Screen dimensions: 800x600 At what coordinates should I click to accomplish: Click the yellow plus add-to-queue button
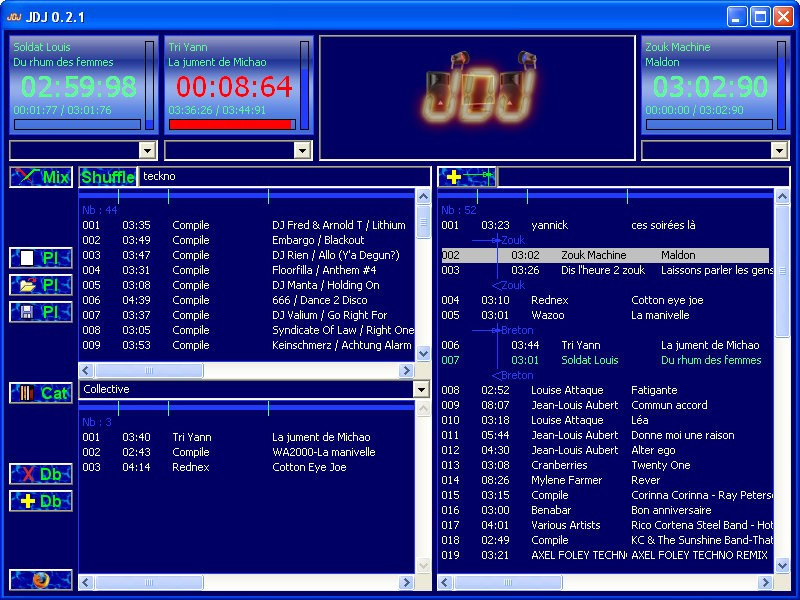[467, 177]
